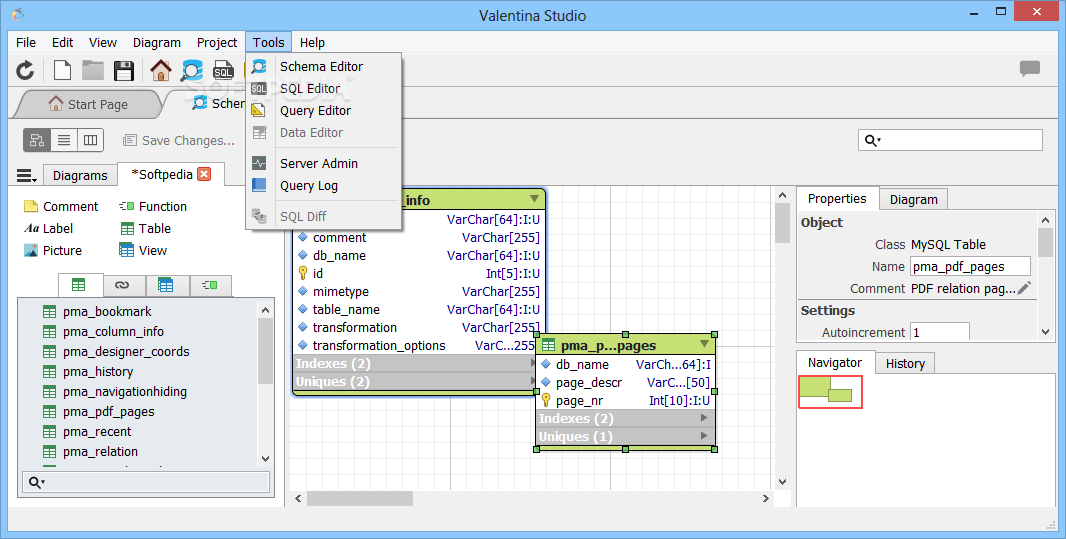The height and width of the screenshot is (539, 1066).
Task: Click the pencil icon to edit Comment
Action: coord(1025,288)
